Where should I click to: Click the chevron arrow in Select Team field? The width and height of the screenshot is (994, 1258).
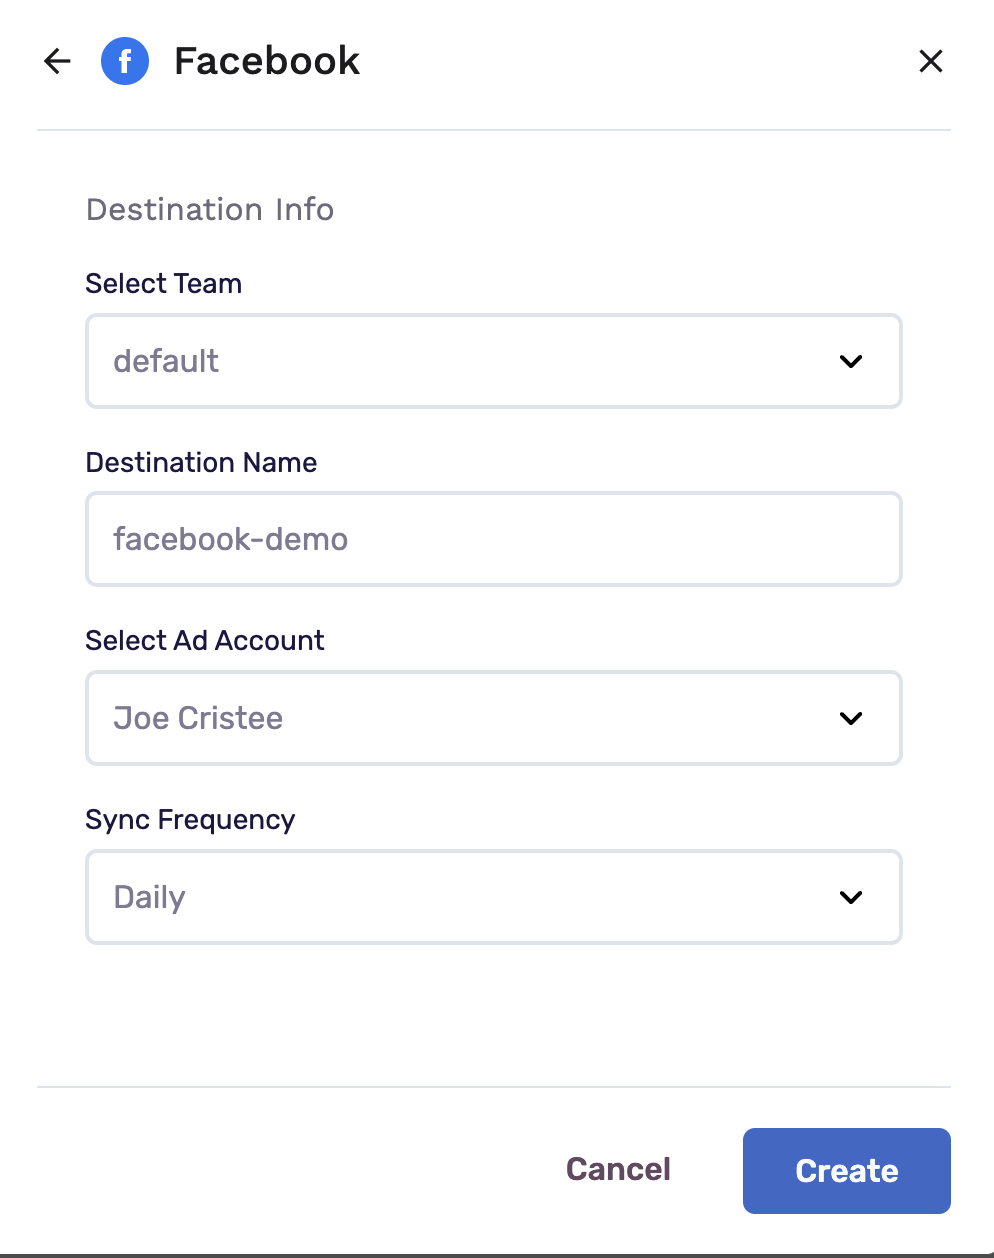pyautogui.click(x=851, y=361)
